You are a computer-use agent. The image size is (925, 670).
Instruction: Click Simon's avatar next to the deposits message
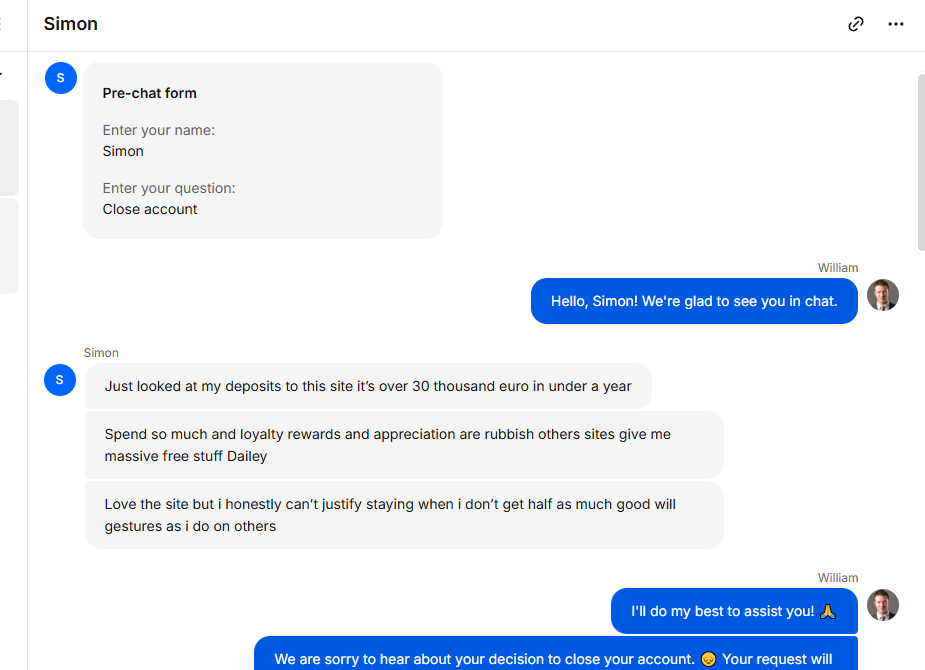pyautogui.click(x=60, y=380)
